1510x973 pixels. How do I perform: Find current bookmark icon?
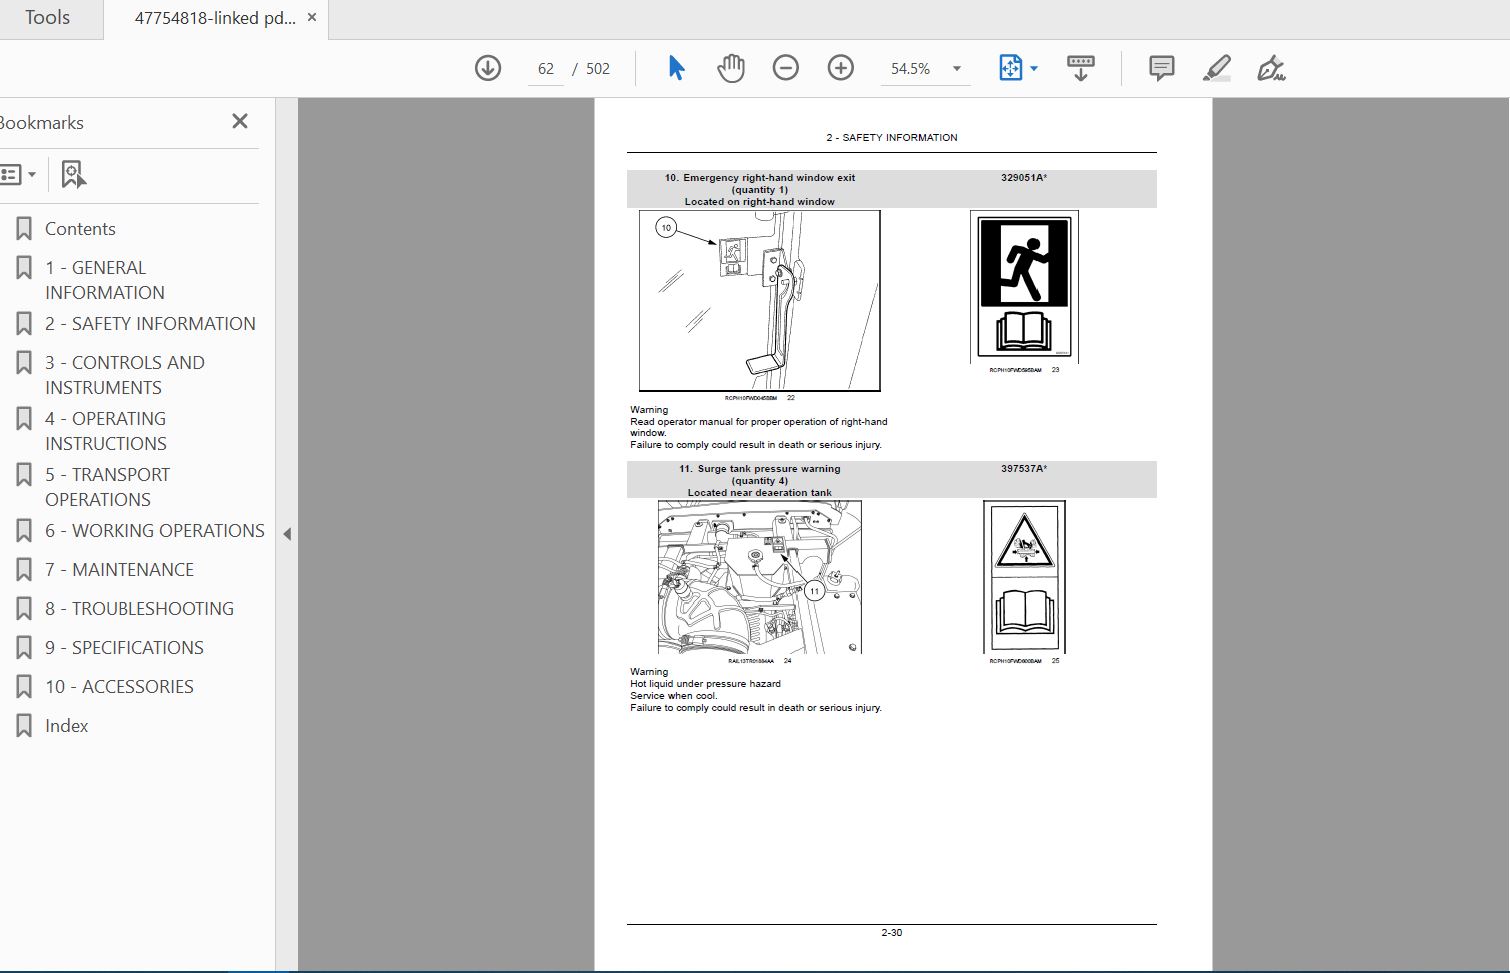click(x=74, y=174)
